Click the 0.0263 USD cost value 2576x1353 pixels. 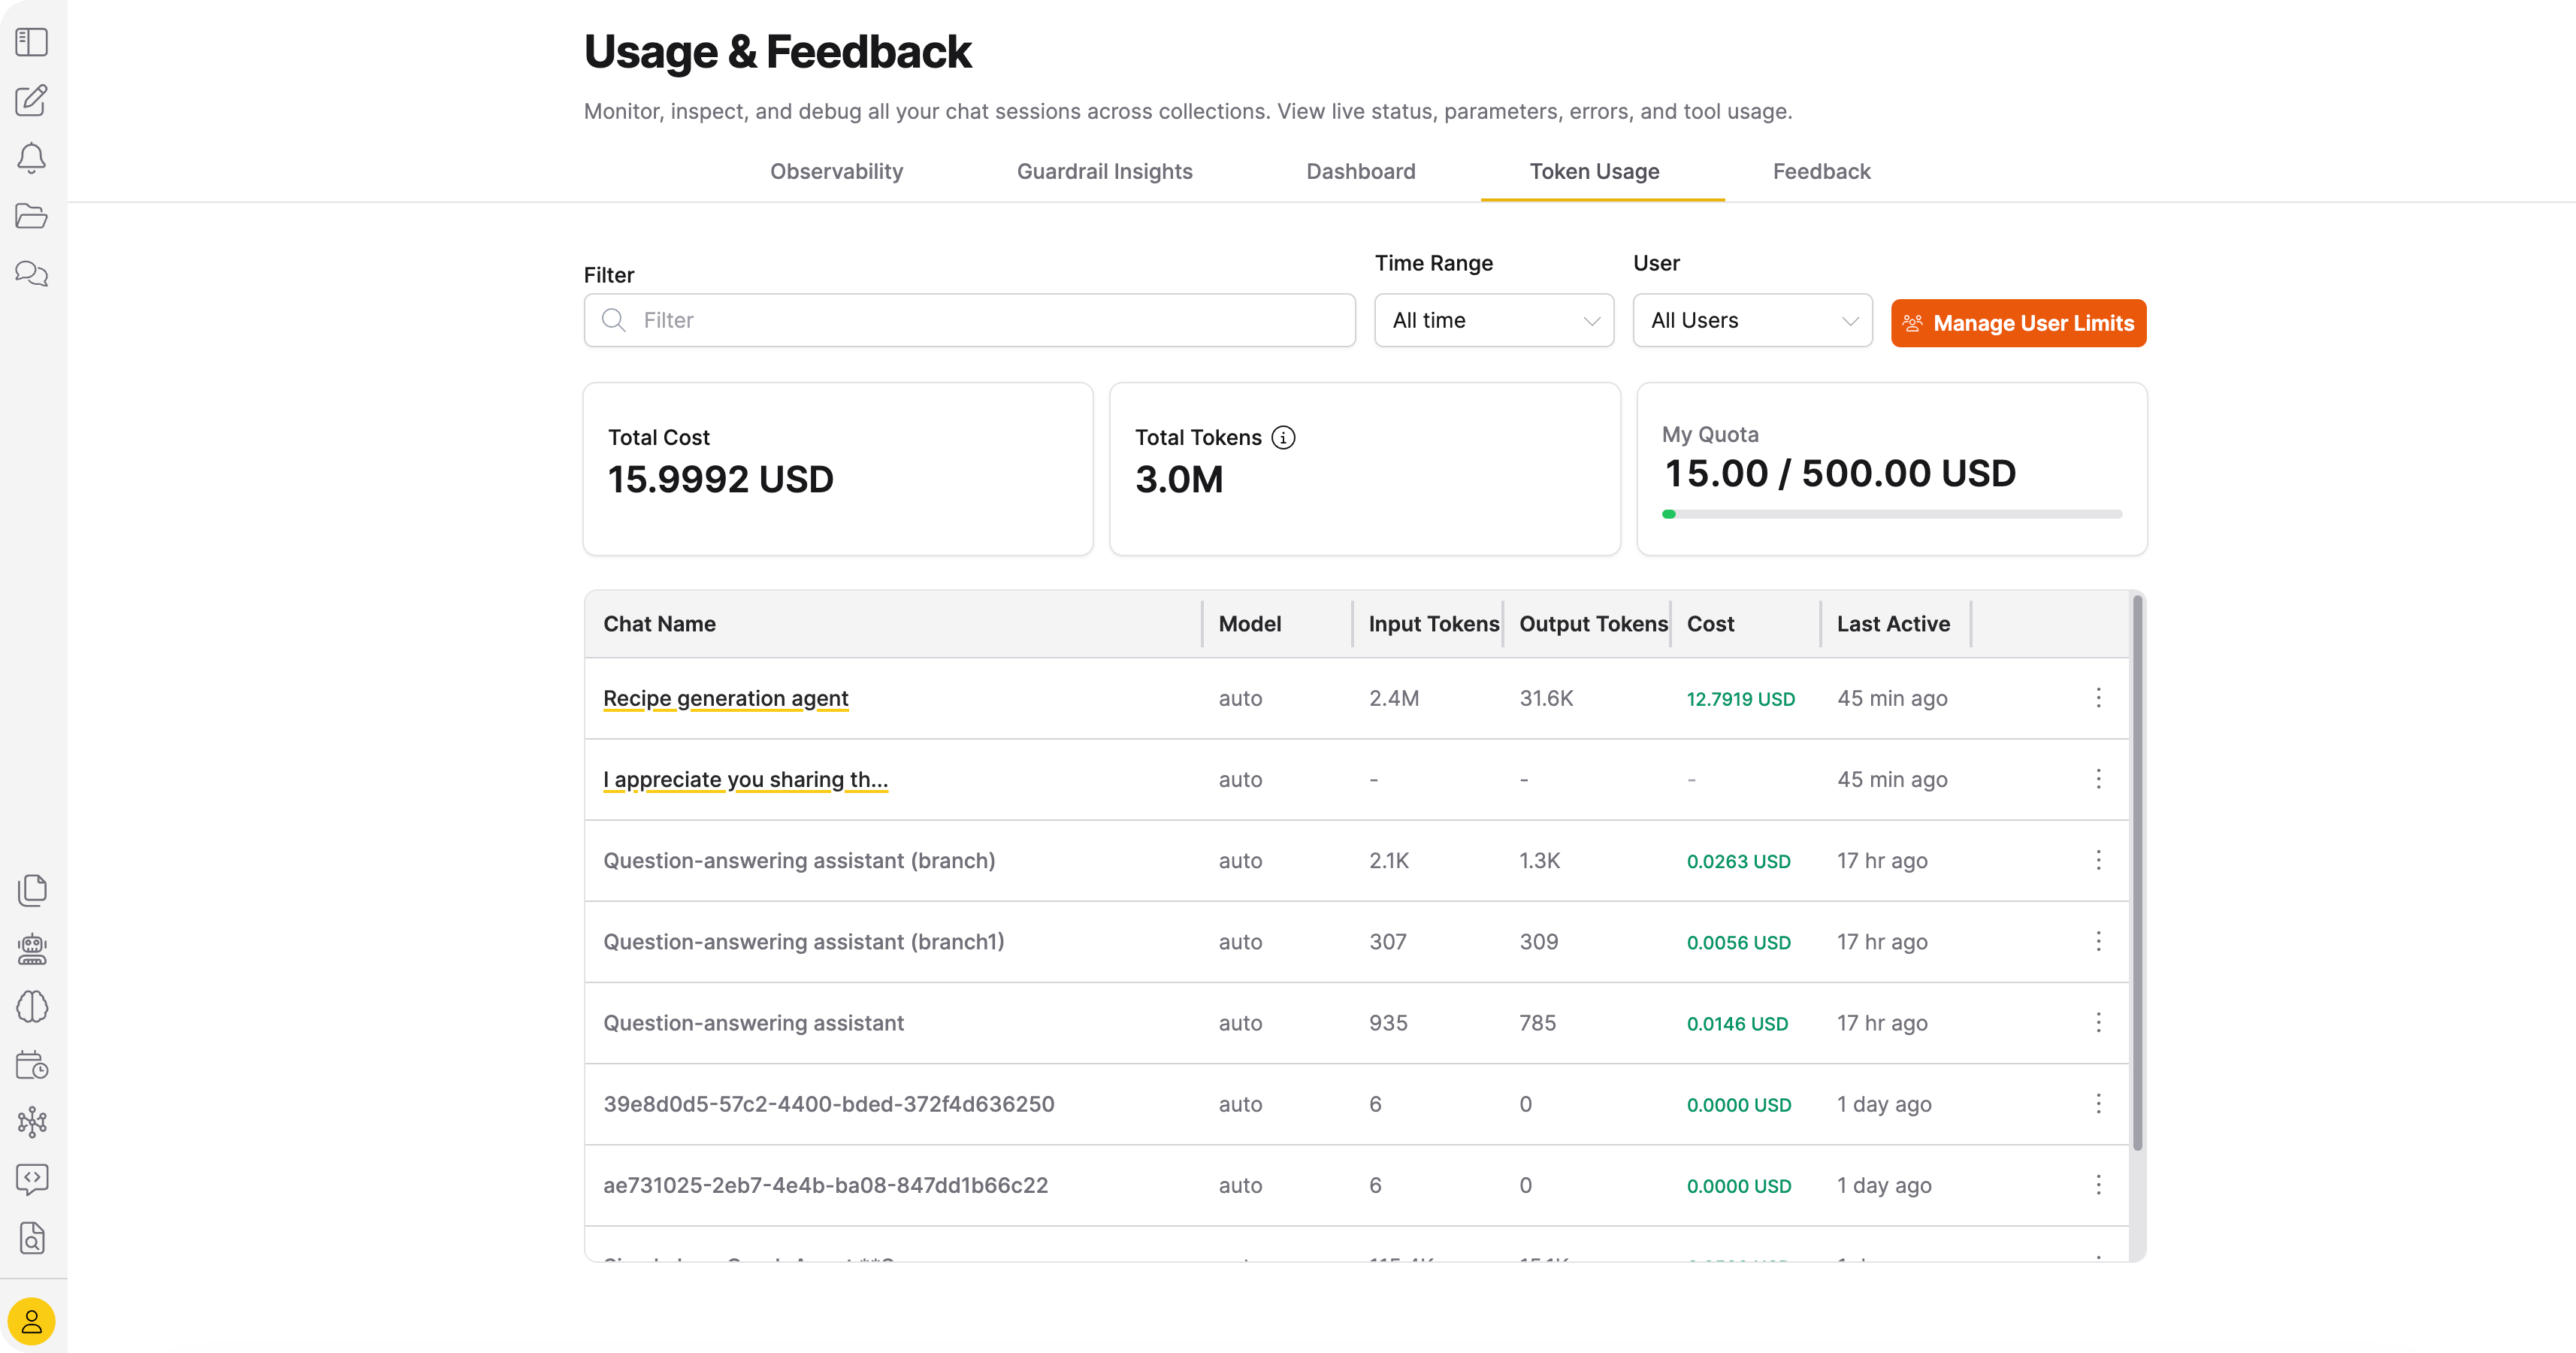[x=1738, y=861]
